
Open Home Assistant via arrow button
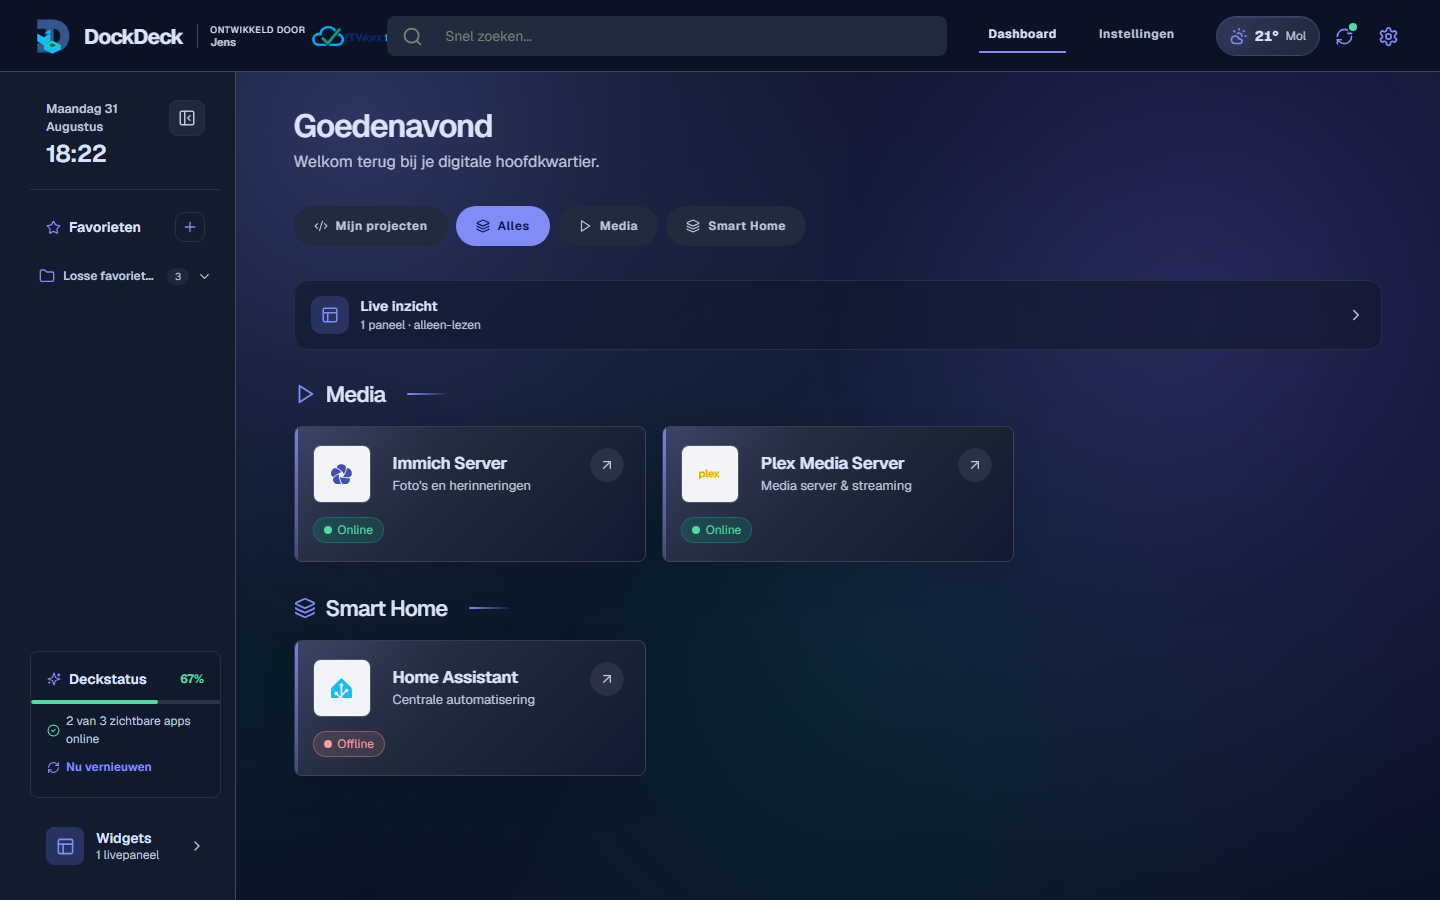click(x=607, y=679)
